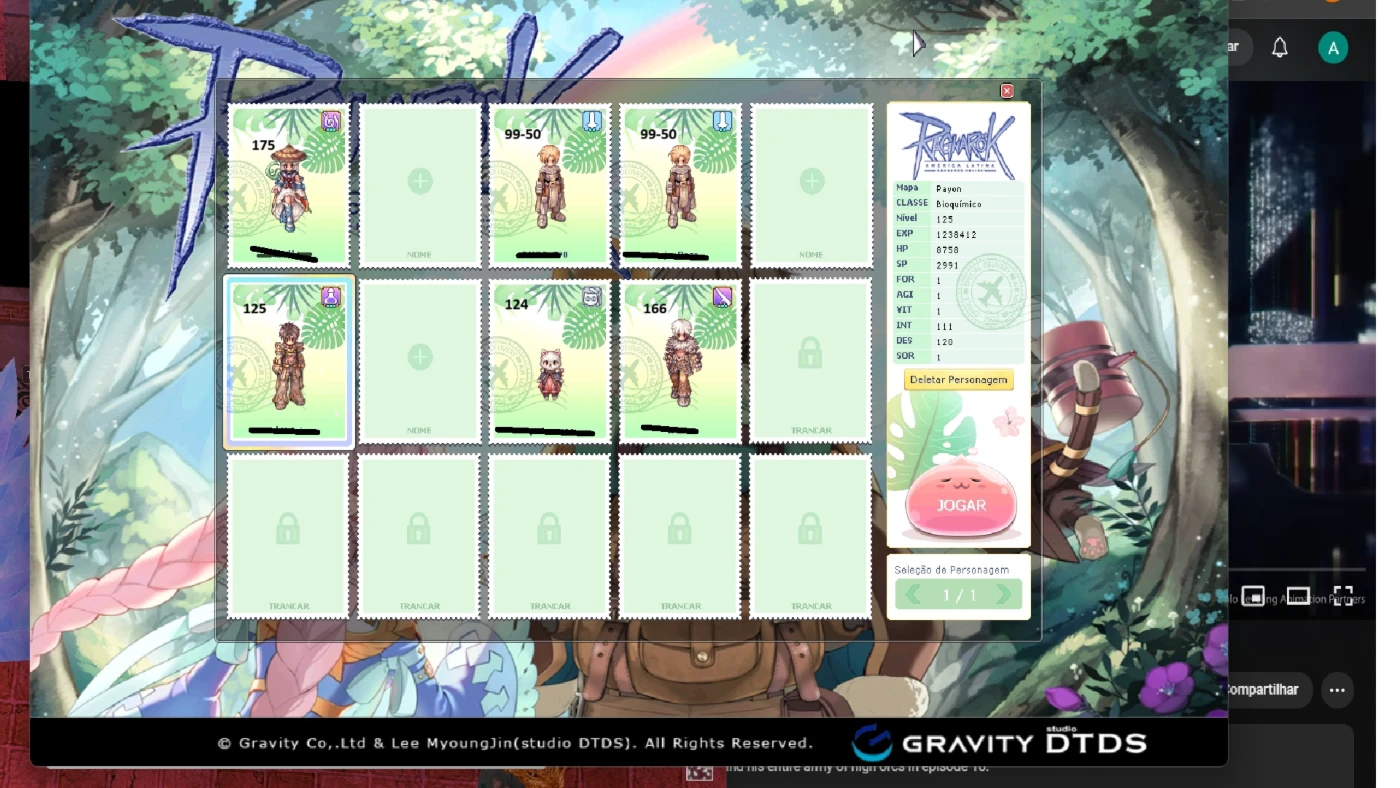The image size is (1400, 788).
Task: Go to previous character selection page
Action: [x=913, y=595]
